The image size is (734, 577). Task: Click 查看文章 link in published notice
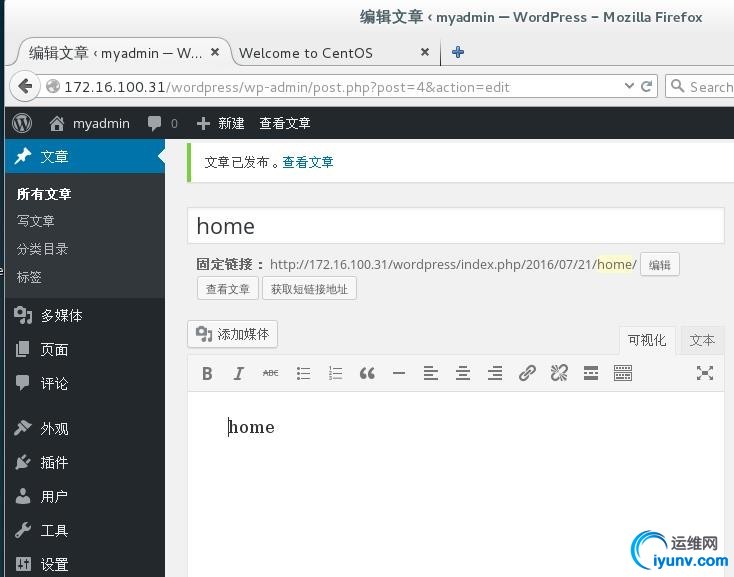(x=308, y=162)
